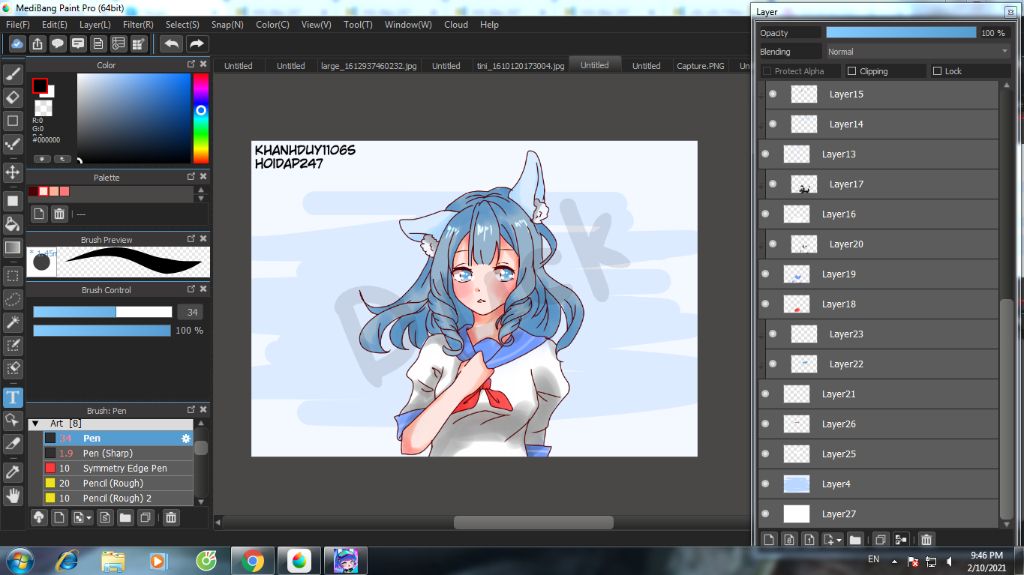
Task: Select the Magic Wand tool
Action: tap(12, 322)
